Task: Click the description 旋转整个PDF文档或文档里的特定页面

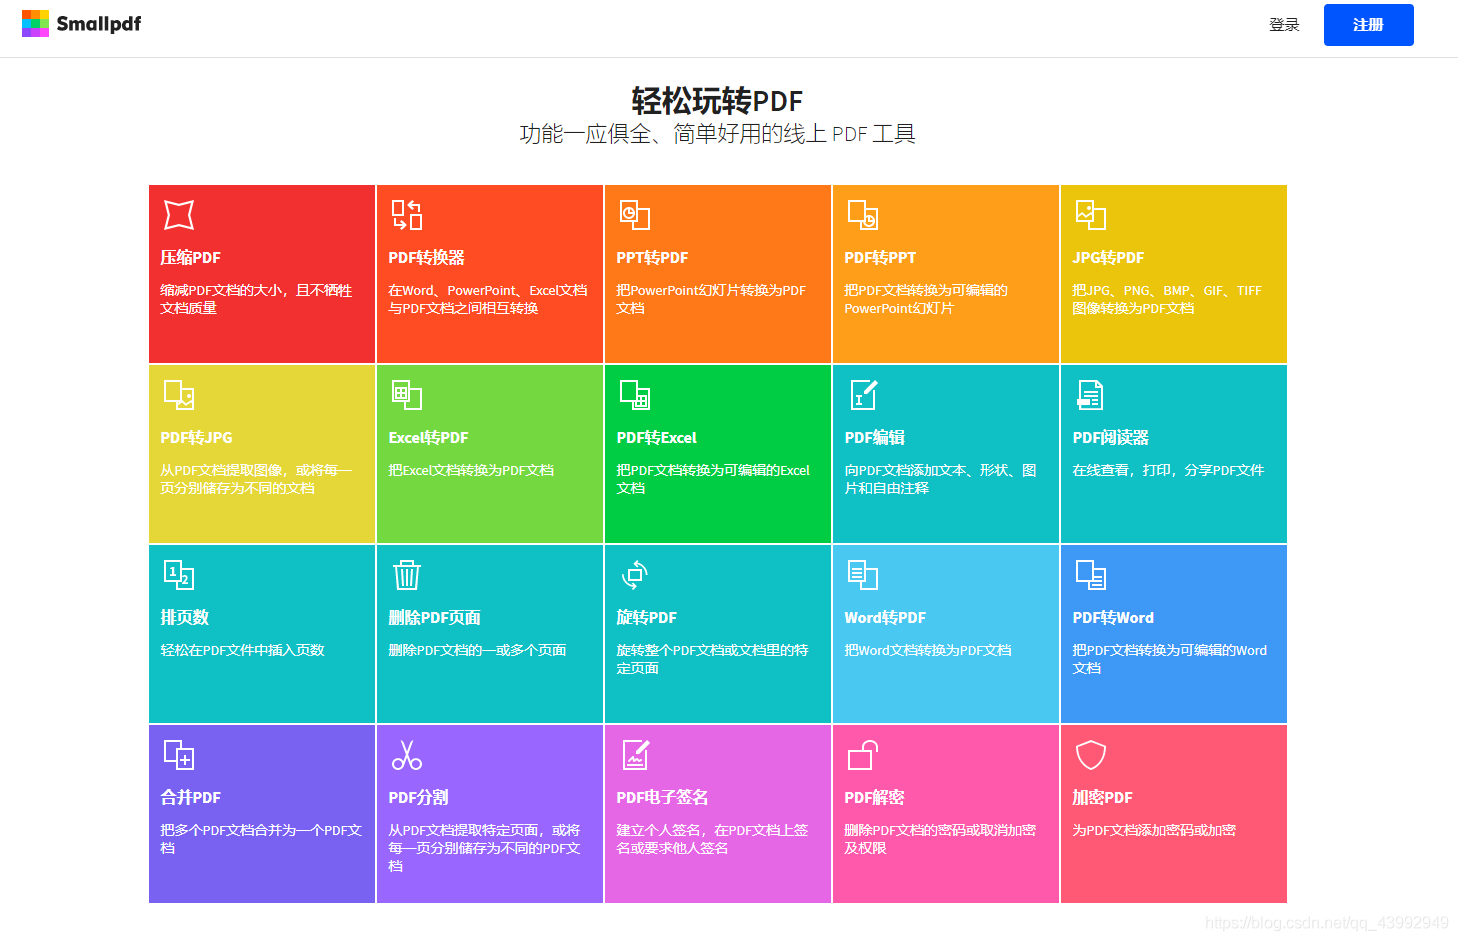Action: (712, 659)
